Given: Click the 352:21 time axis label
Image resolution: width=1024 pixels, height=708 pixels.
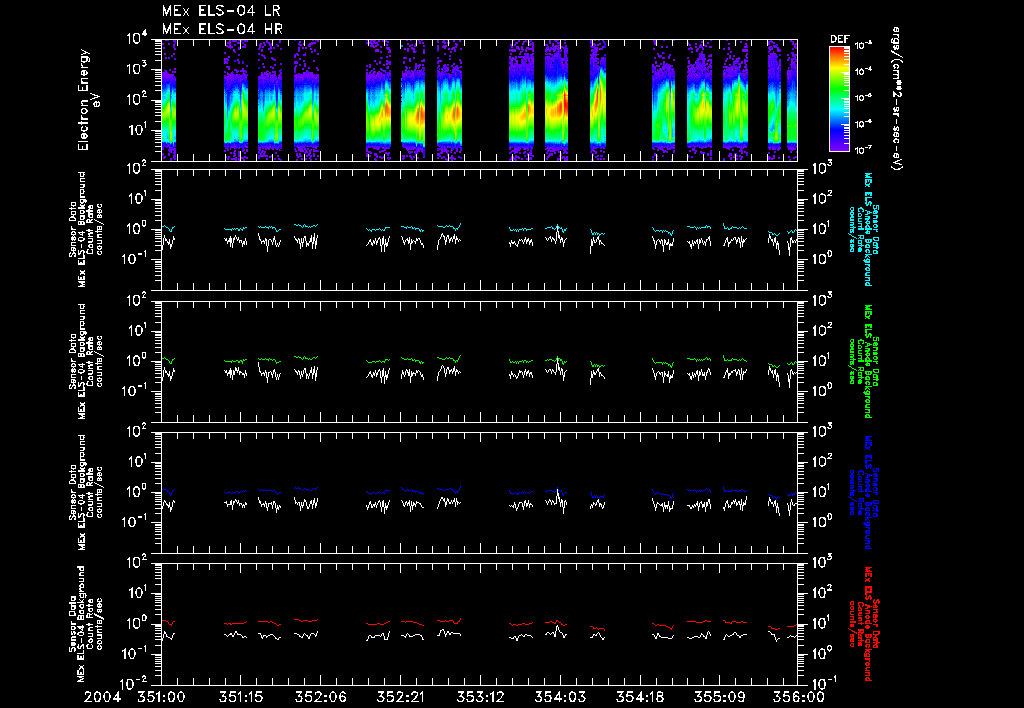Looking at the screenshot, I should 400,697.
